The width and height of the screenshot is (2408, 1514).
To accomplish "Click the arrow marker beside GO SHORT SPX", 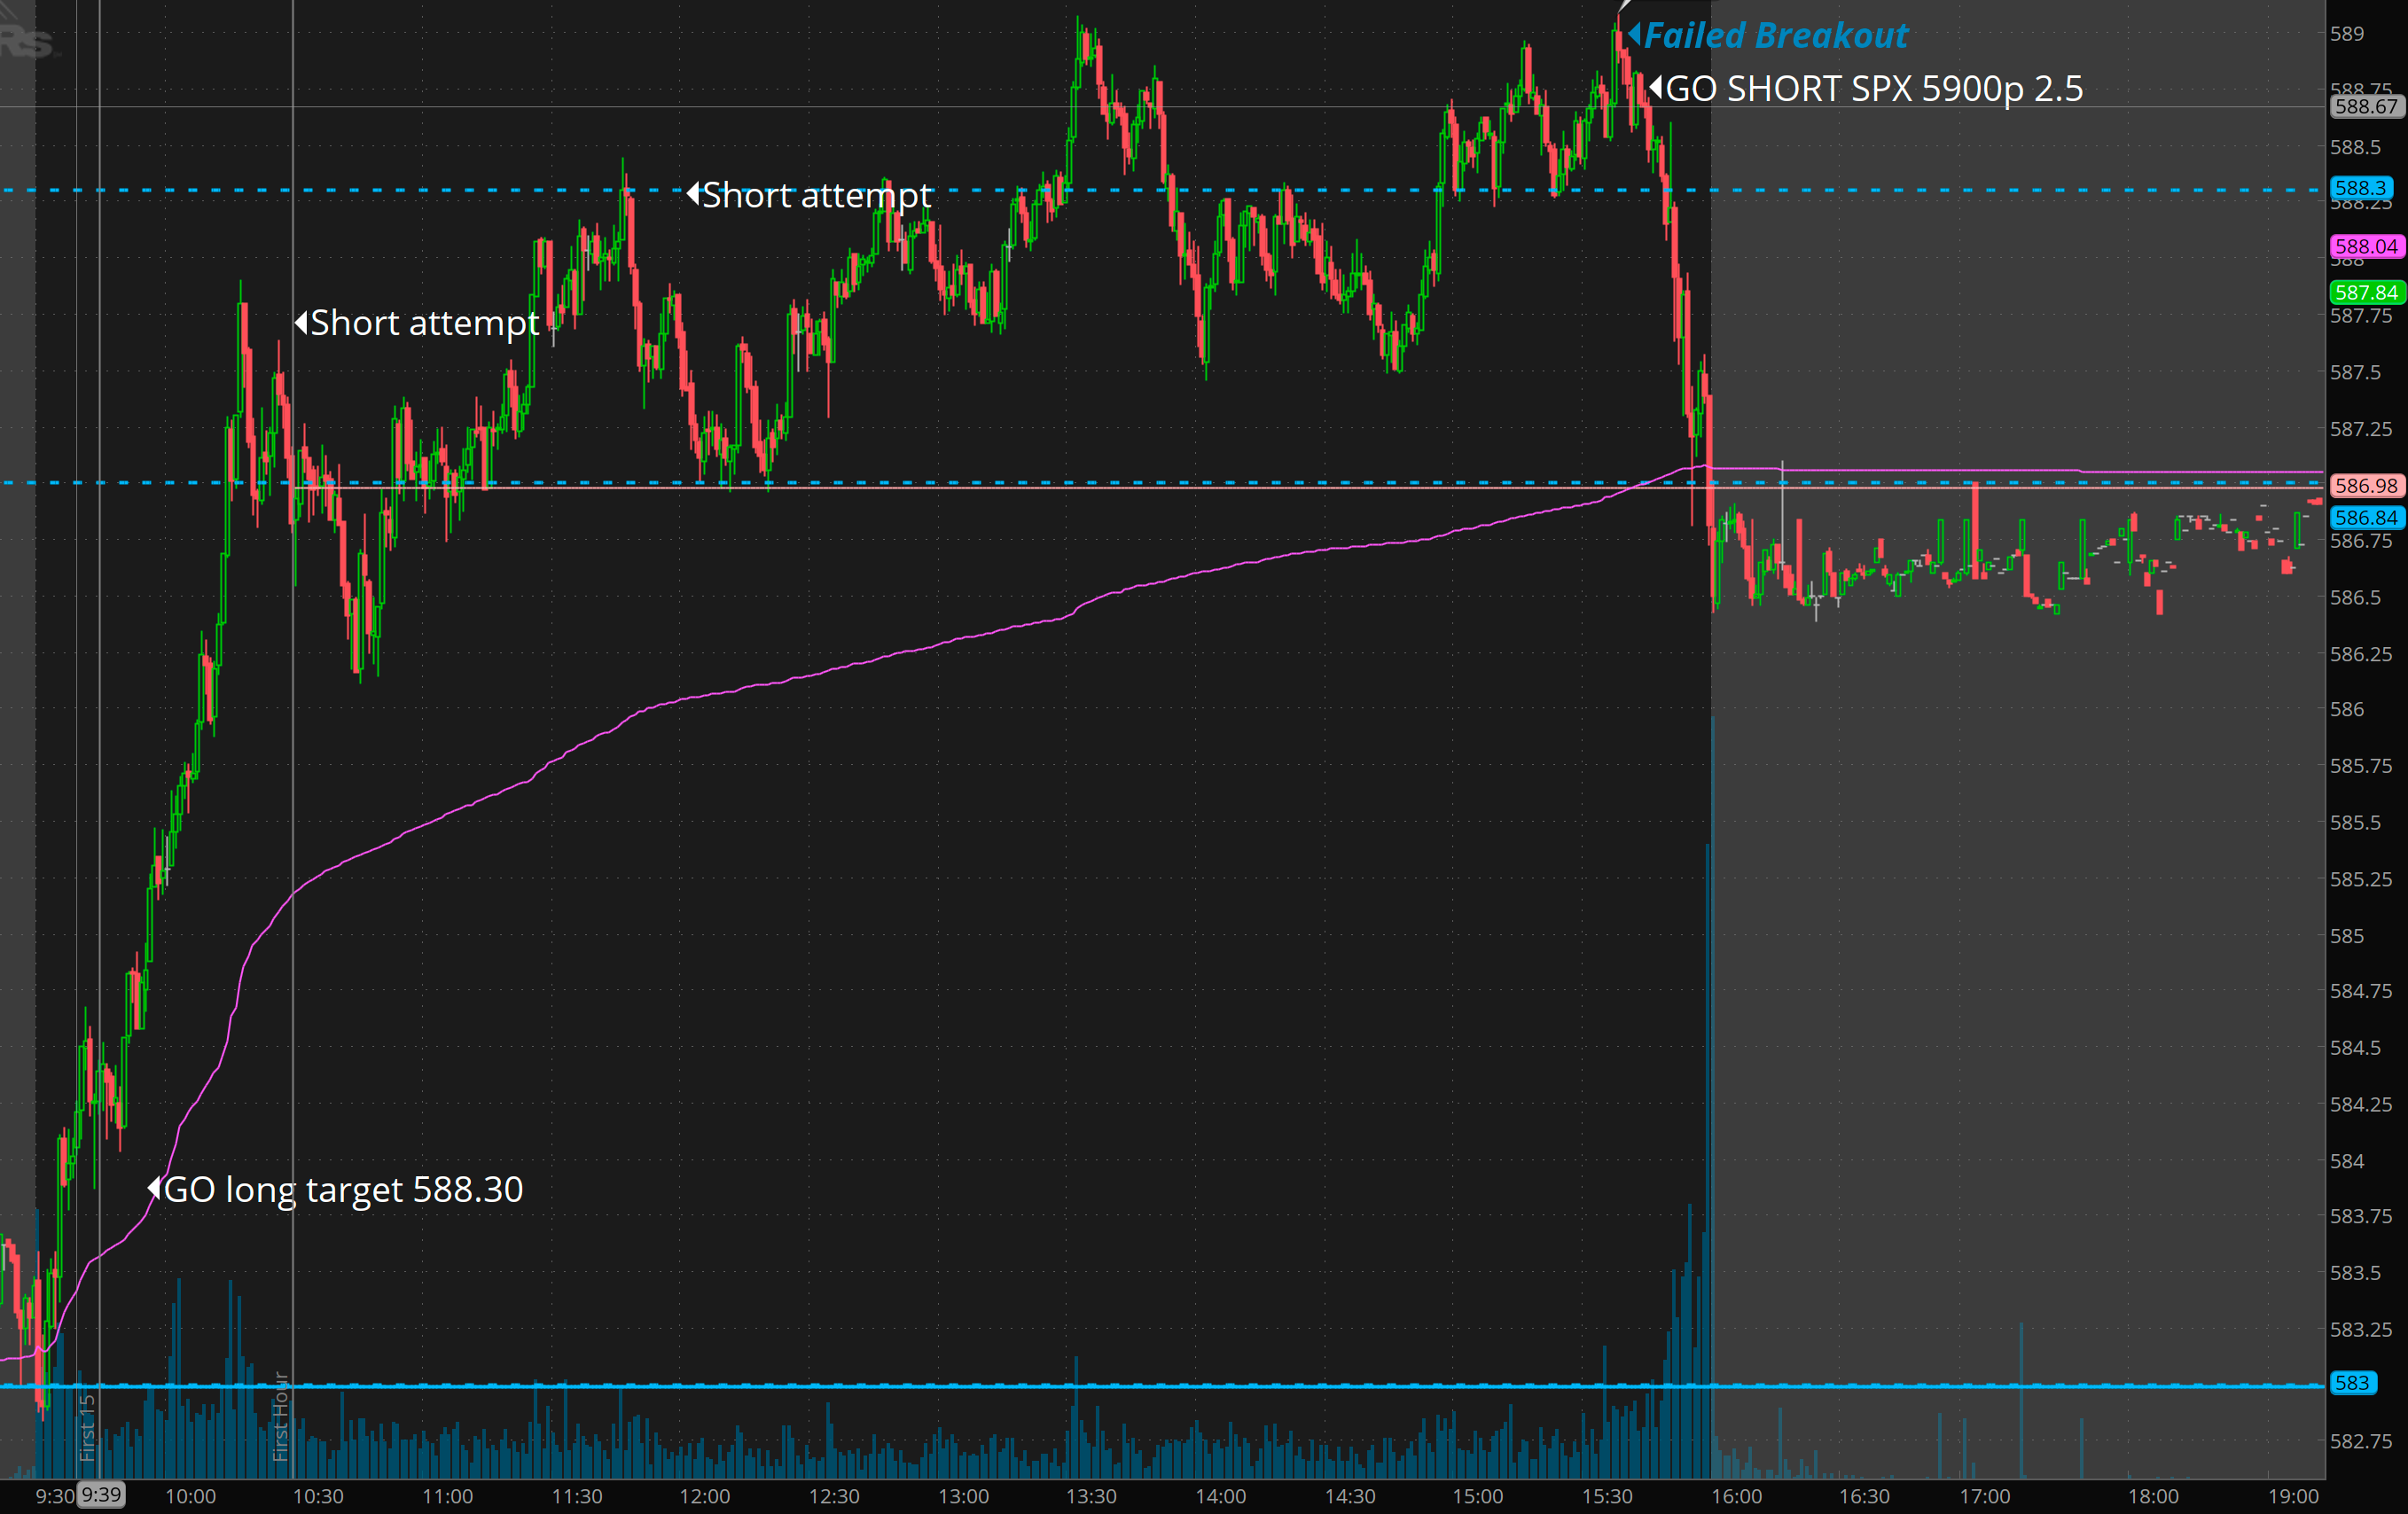I will (x=1656, y=88).
